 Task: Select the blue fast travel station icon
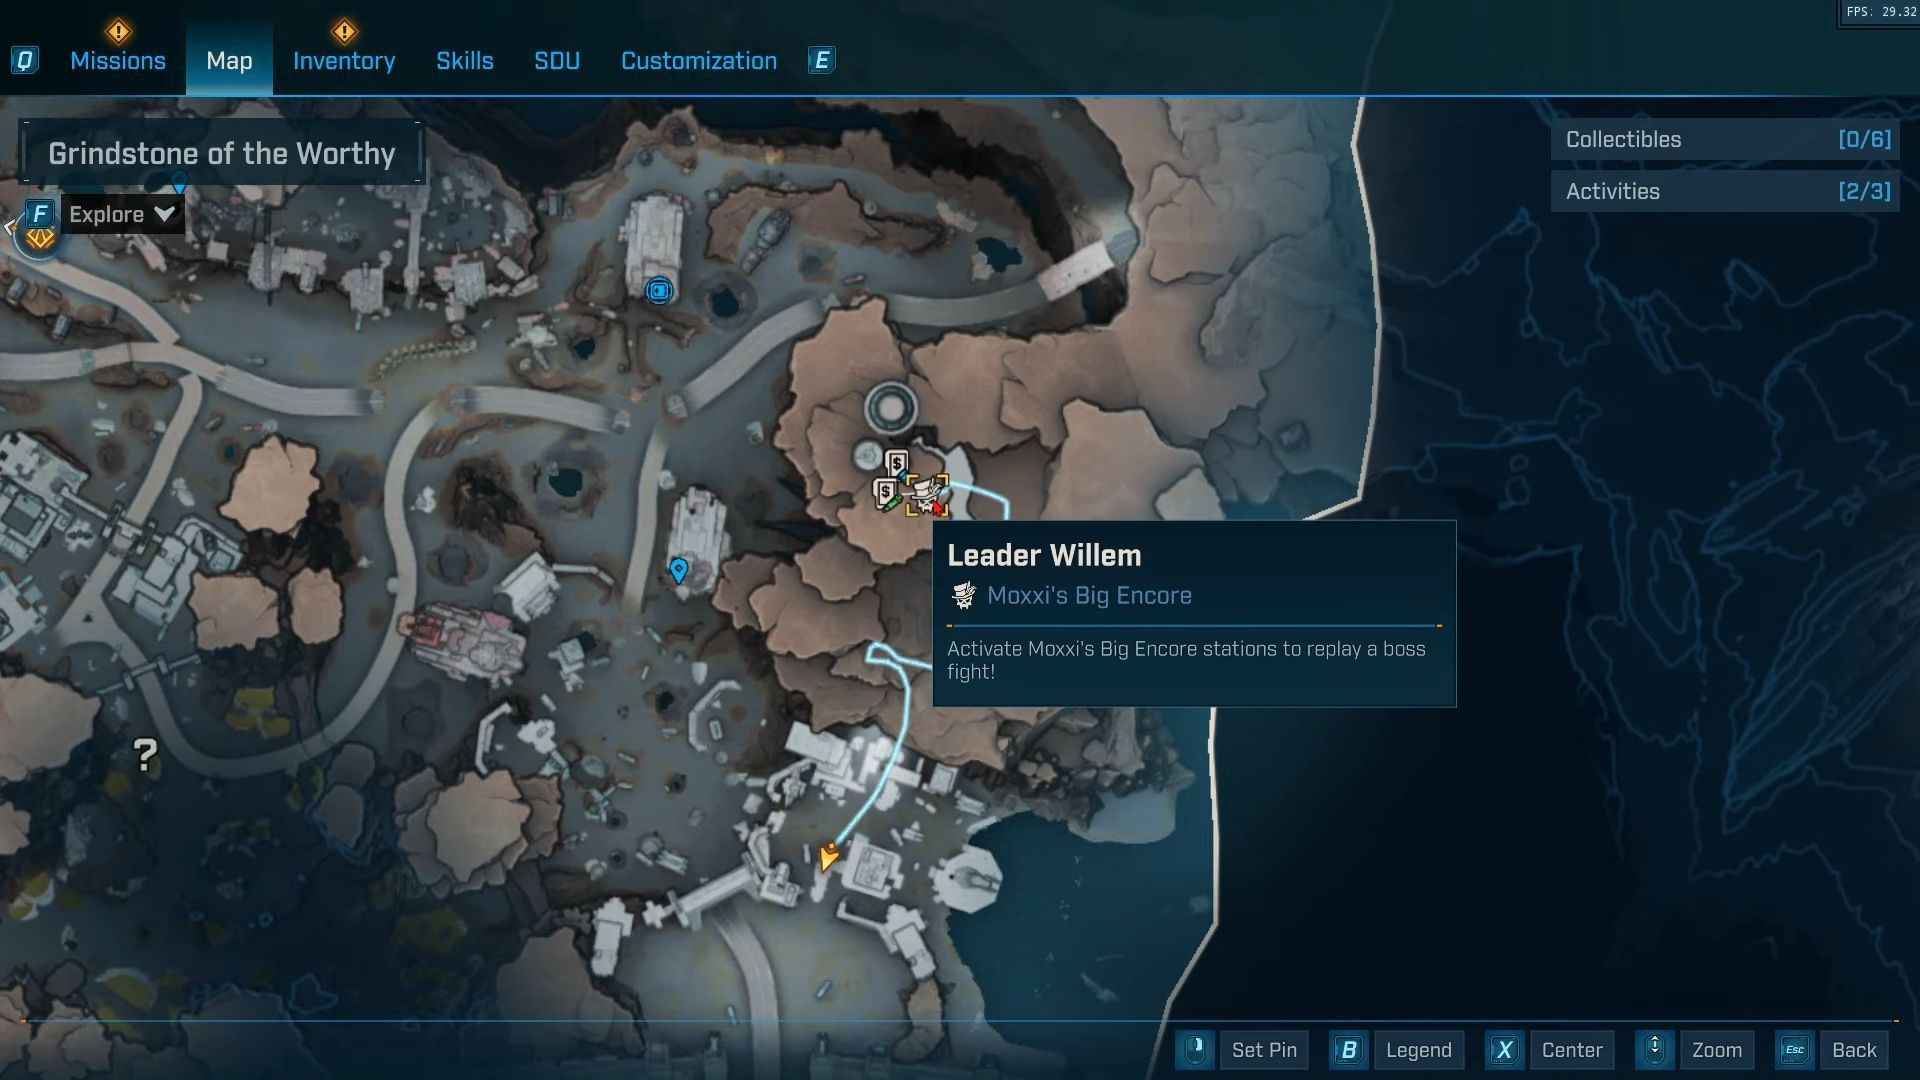(659, 291)
